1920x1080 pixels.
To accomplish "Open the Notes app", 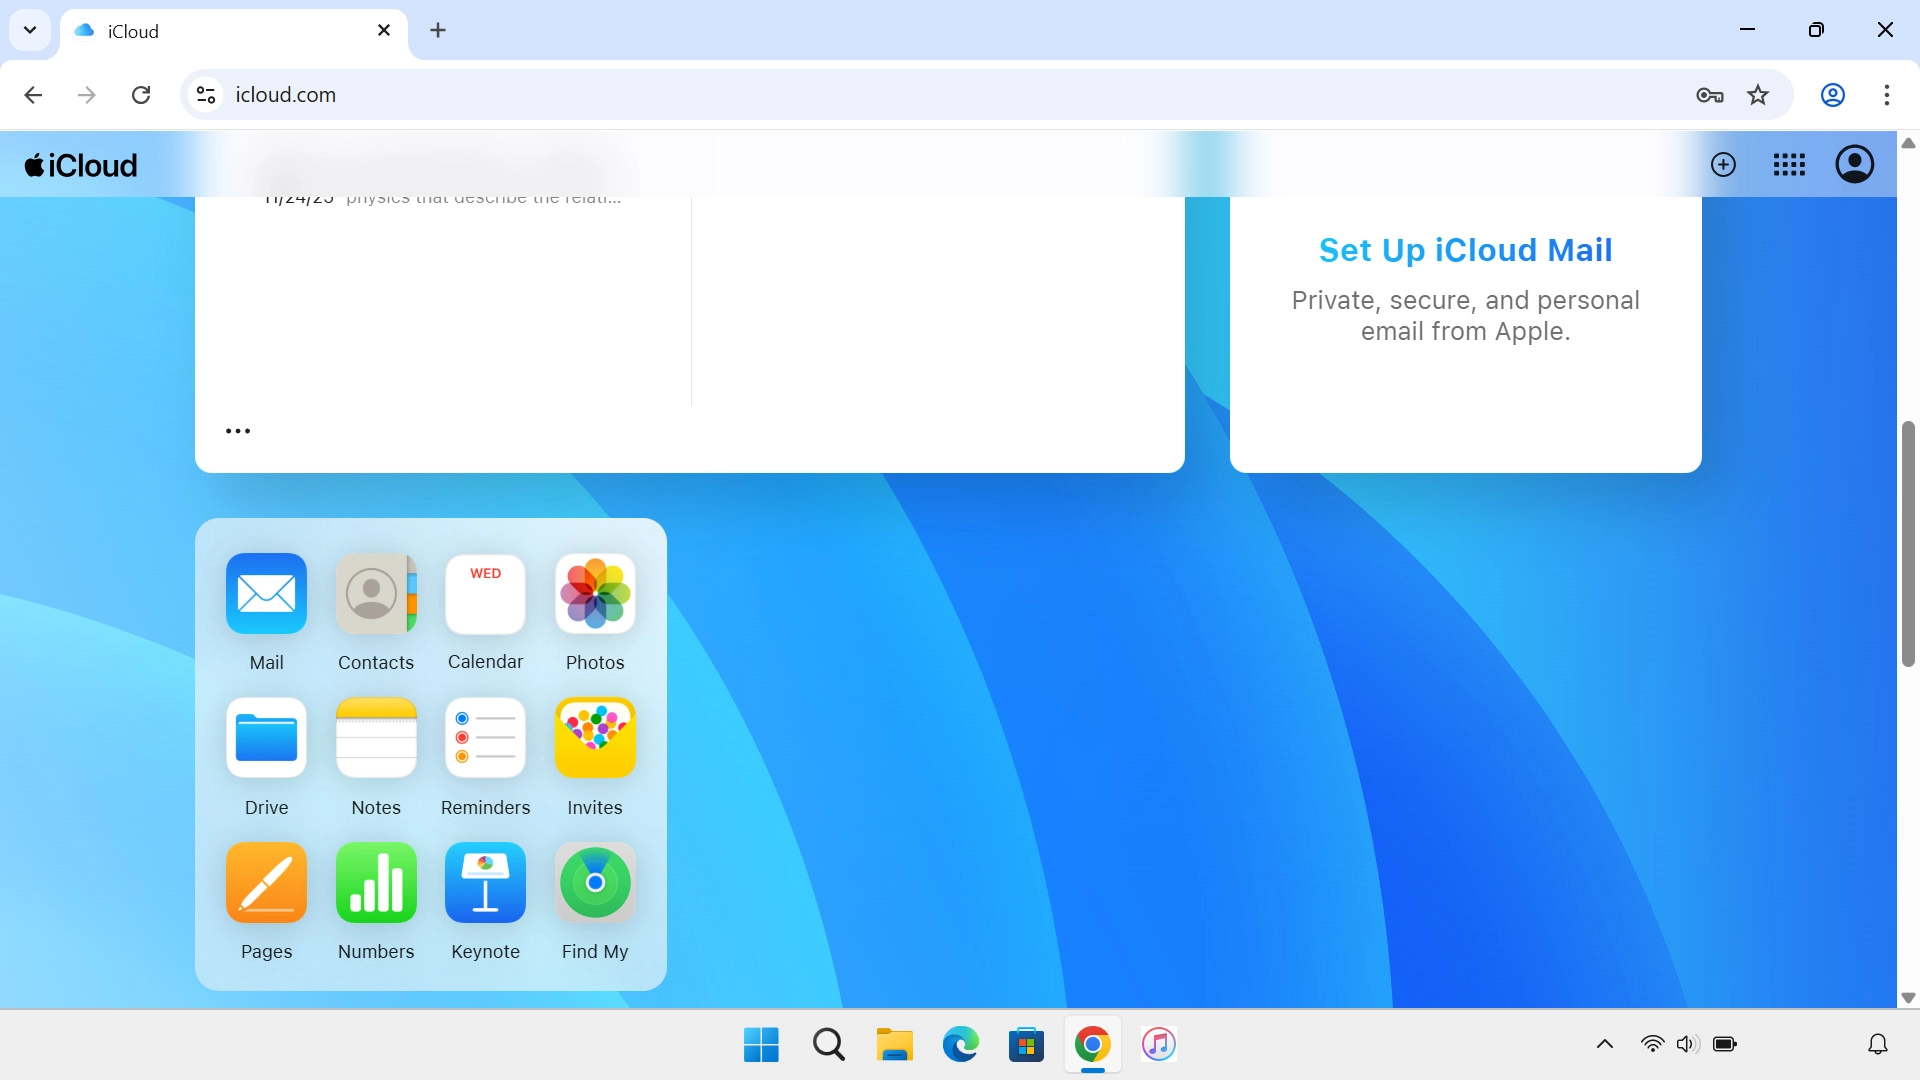I will click(x=375, y=738).
